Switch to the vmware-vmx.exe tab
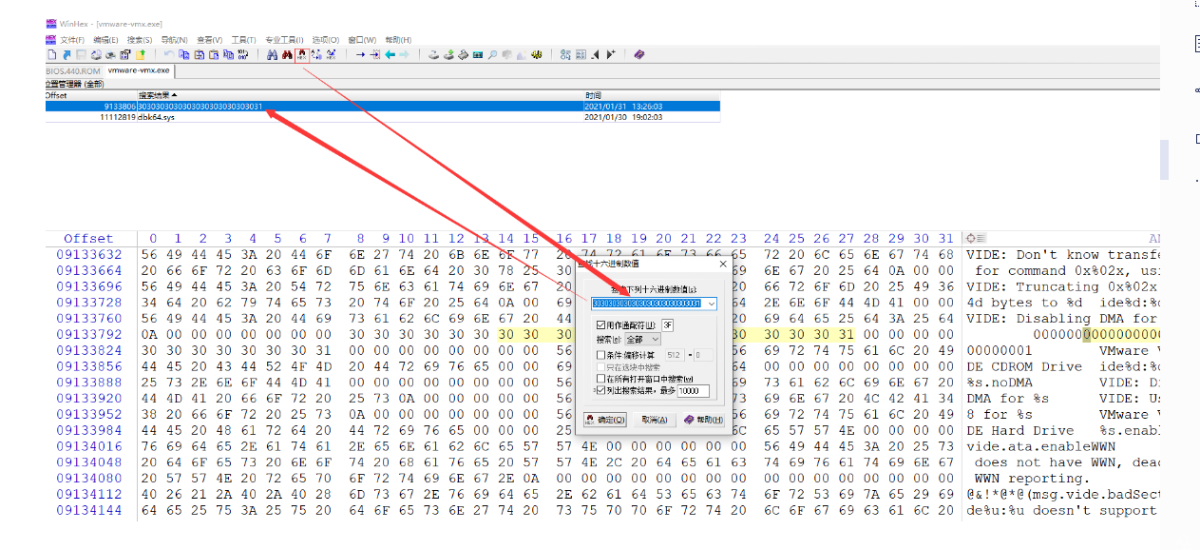The width and height of the screenshot is (1200, 550). tap(139, 71)
